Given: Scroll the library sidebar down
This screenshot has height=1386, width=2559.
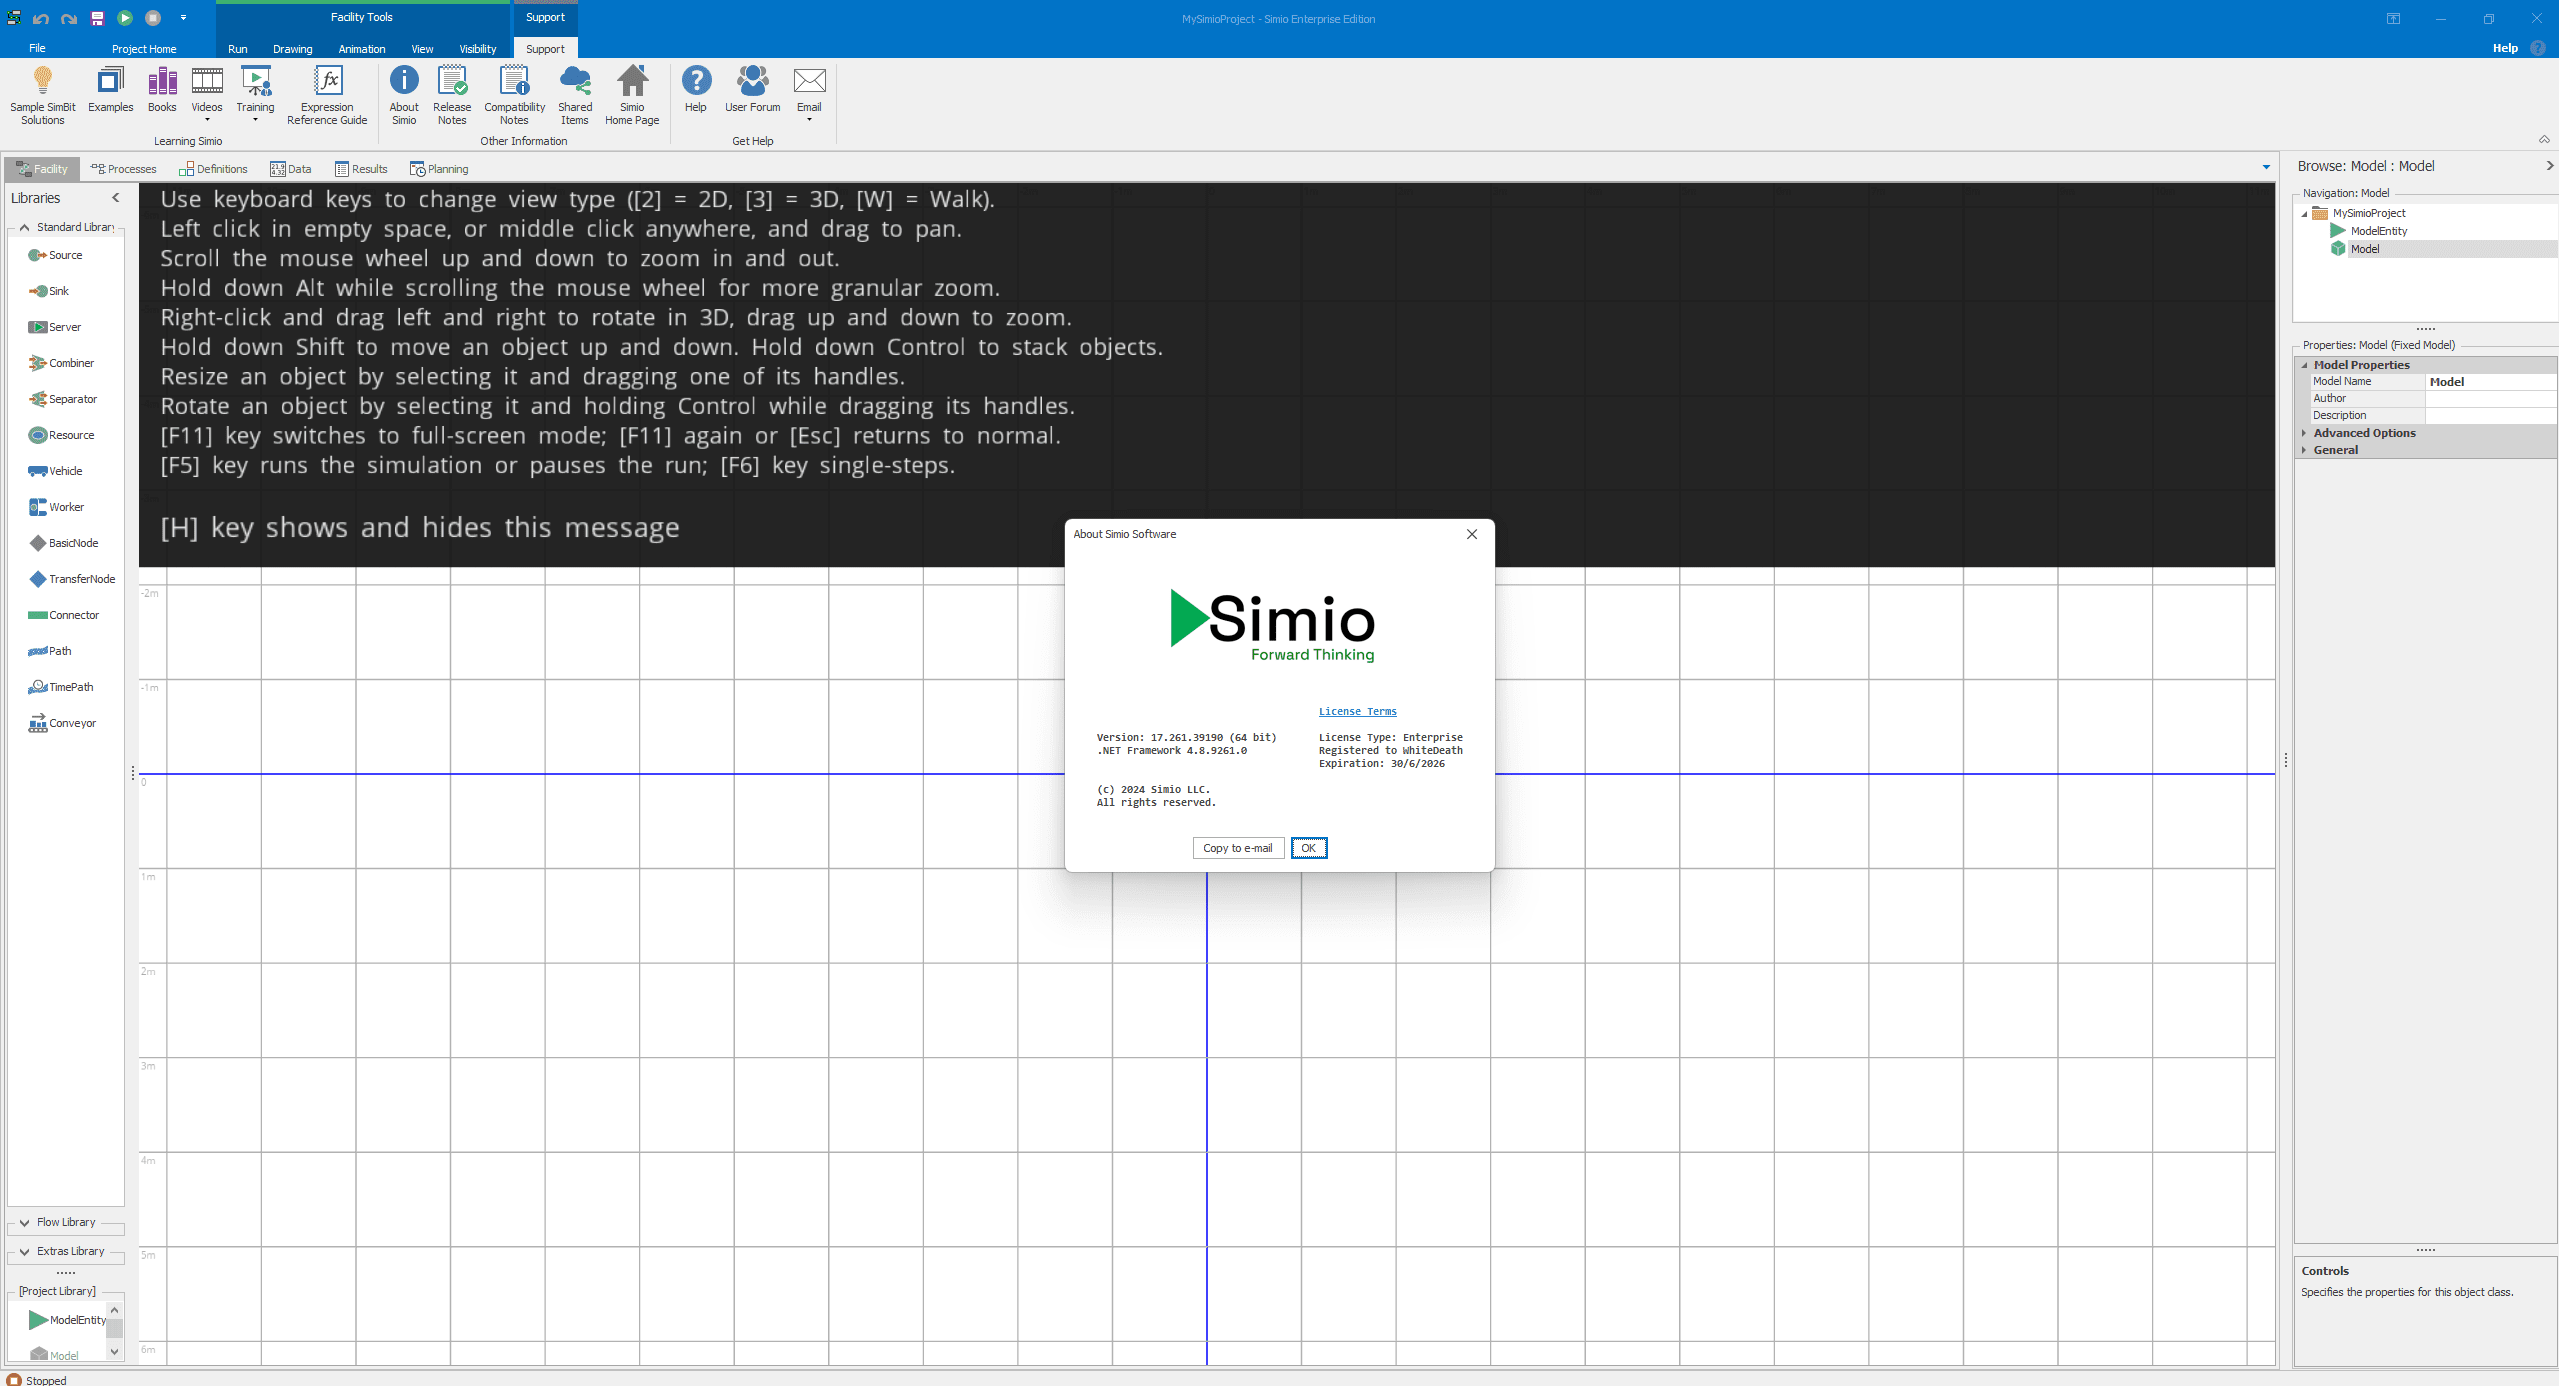Looking at the screenshot, I should click(116, 1352).
